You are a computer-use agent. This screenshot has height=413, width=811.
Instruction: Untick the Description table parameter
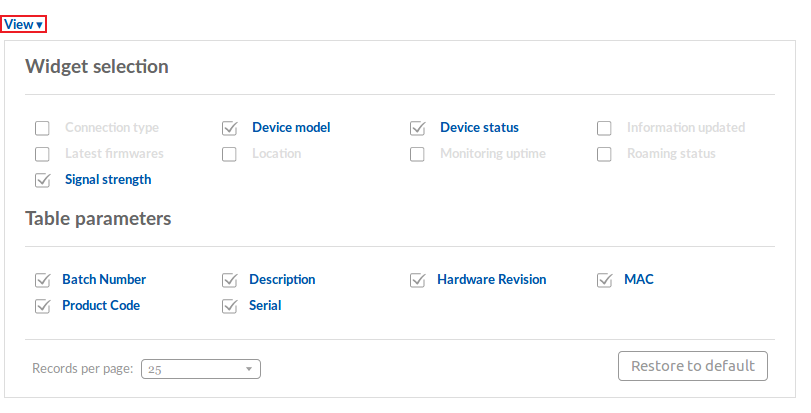coord(230,280)
